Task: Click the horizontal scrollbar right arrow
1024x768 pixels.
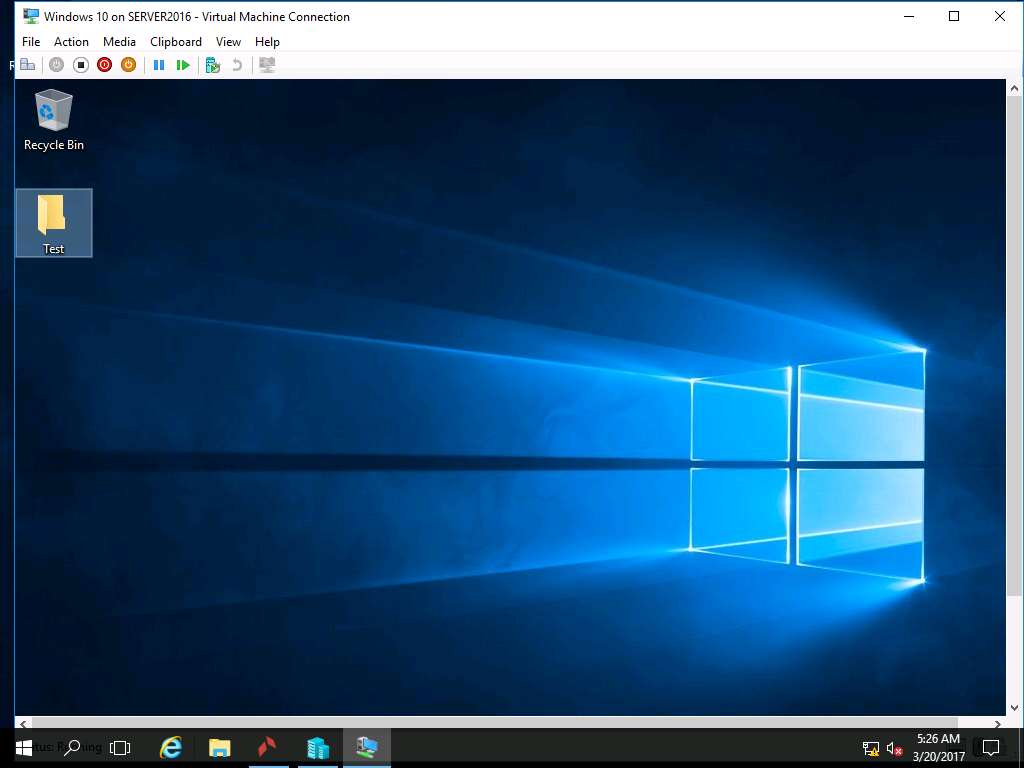Action: pyautogui.click(x=997, y=723)
